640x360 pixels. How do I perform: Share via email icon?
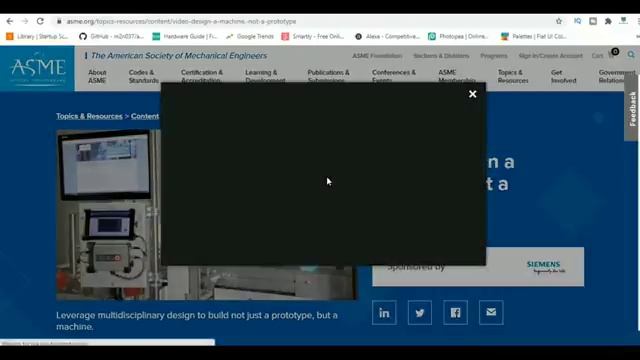point(491,313)
